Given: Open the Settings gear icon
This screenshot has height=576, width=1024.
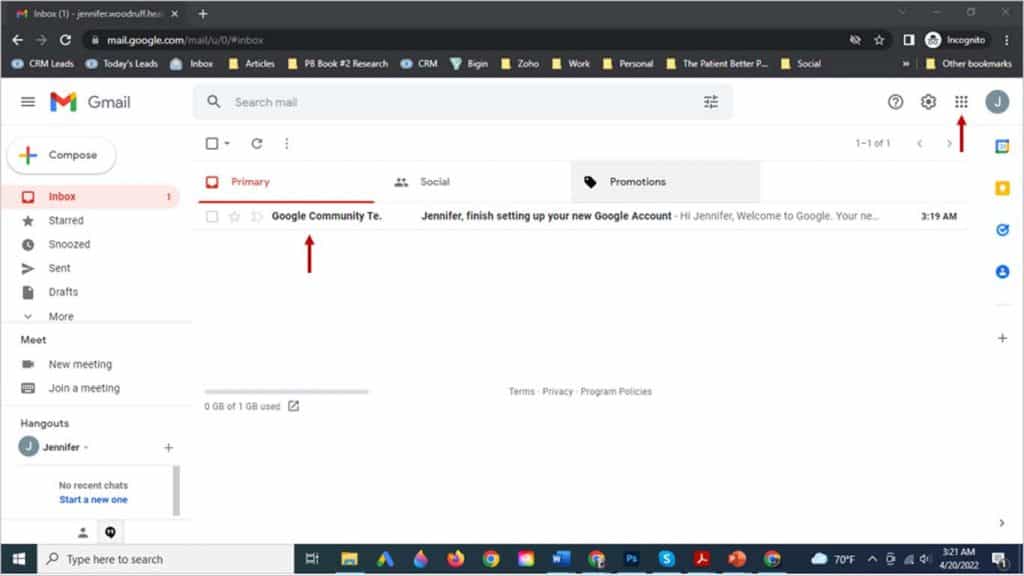Looking at the screenshot, I should pos(928,102).
